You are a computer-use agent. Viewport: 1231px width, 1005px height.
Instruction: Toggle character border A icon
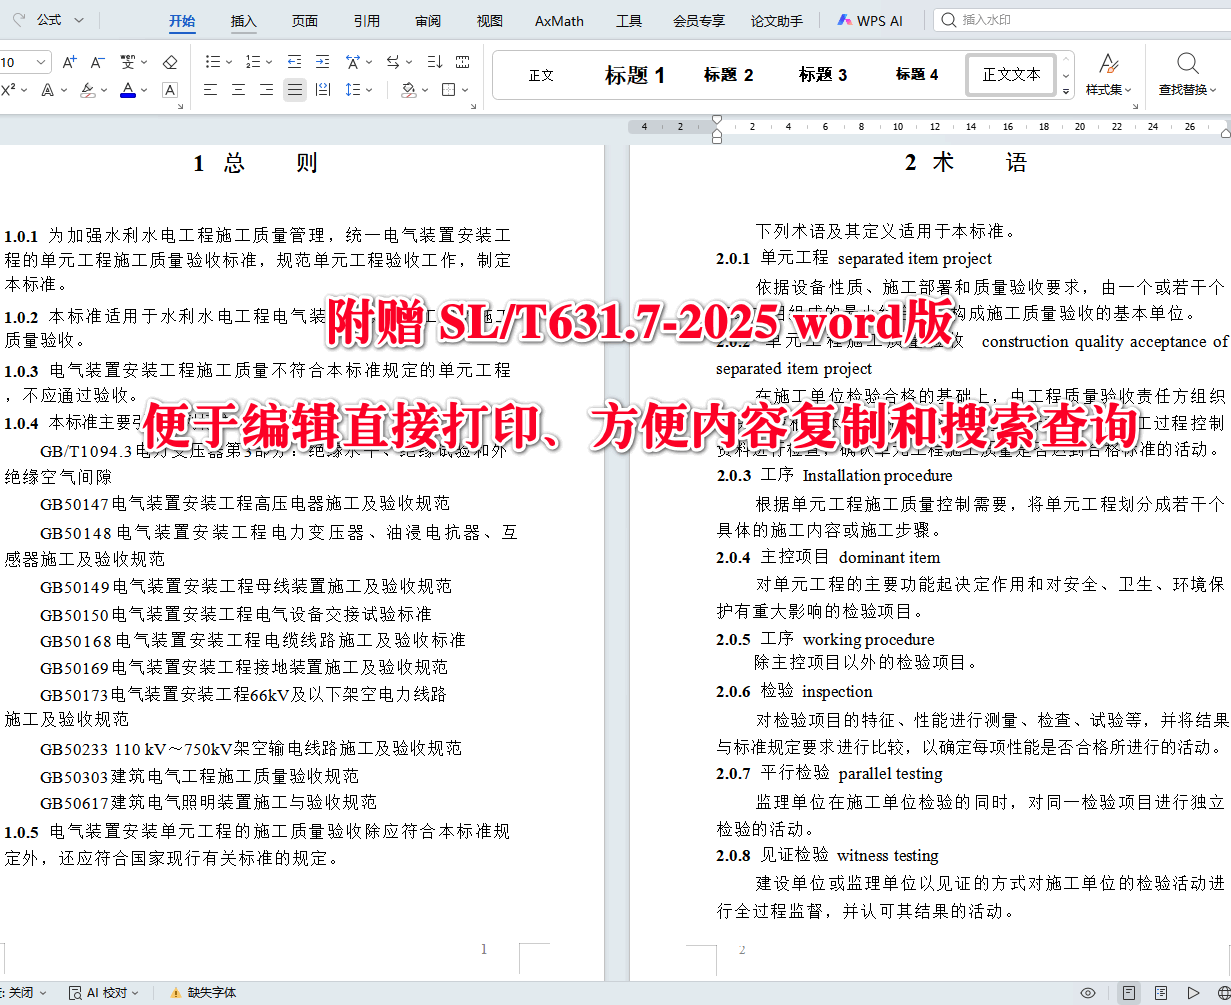click(170, 90)
